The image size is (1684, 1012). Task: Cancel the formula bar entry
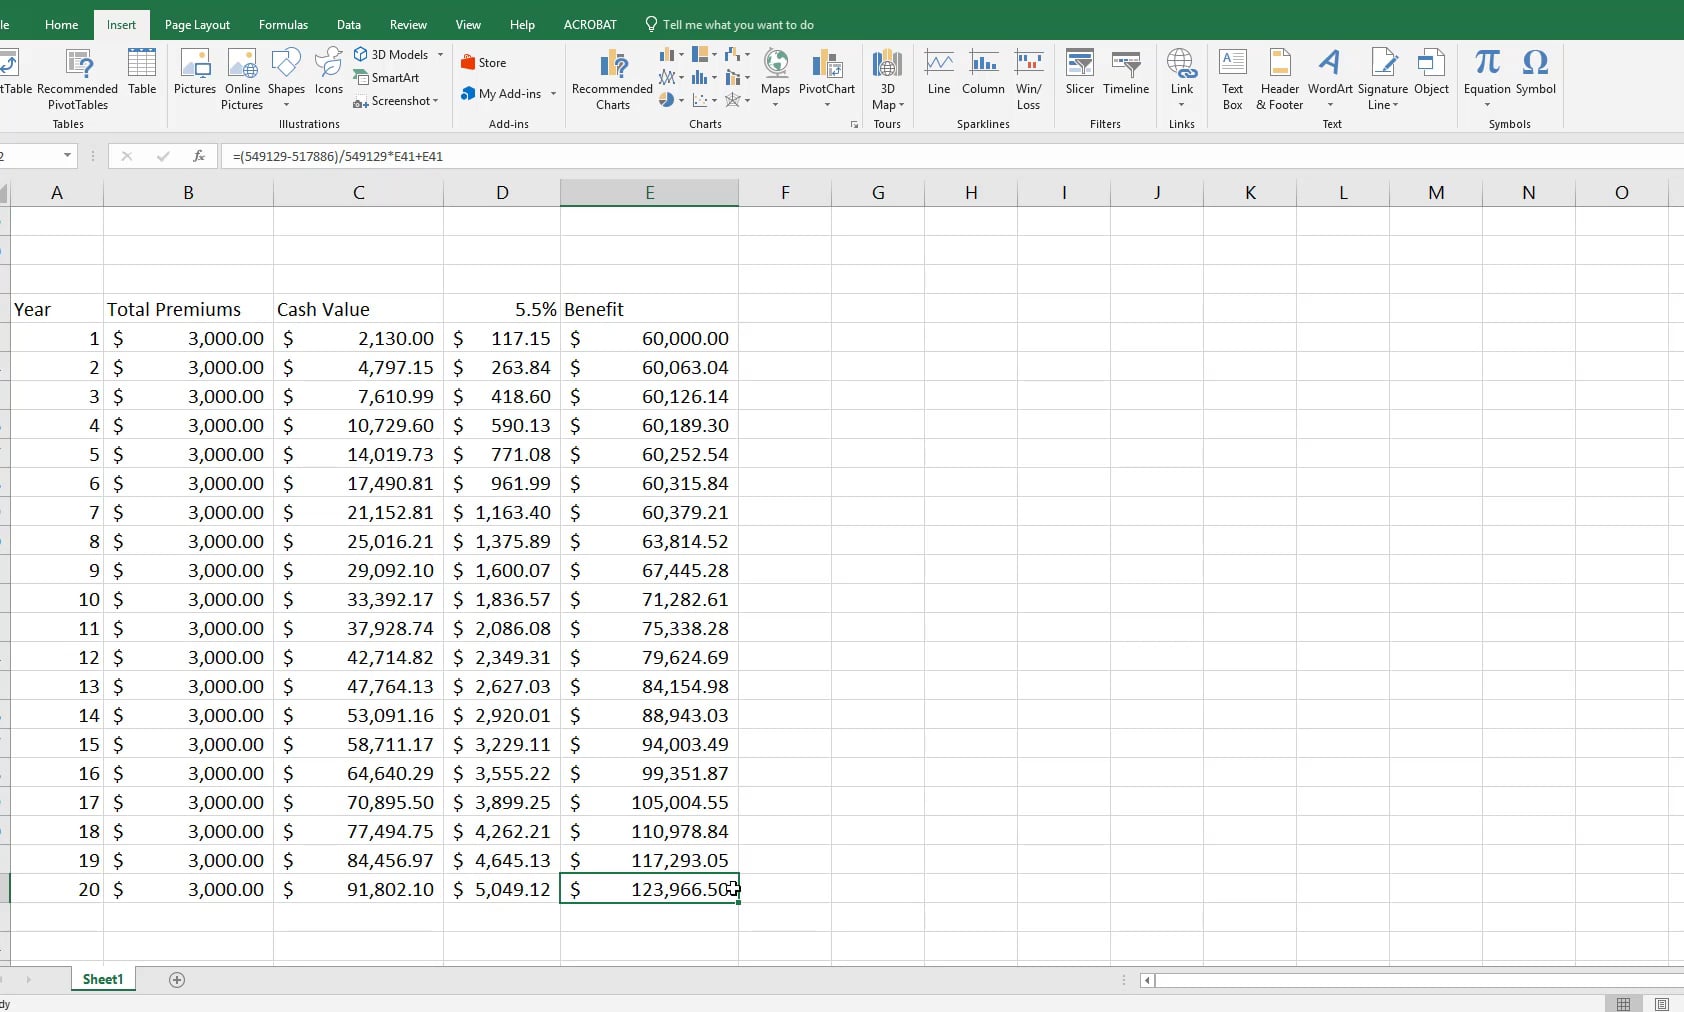(x=126, y=156)
